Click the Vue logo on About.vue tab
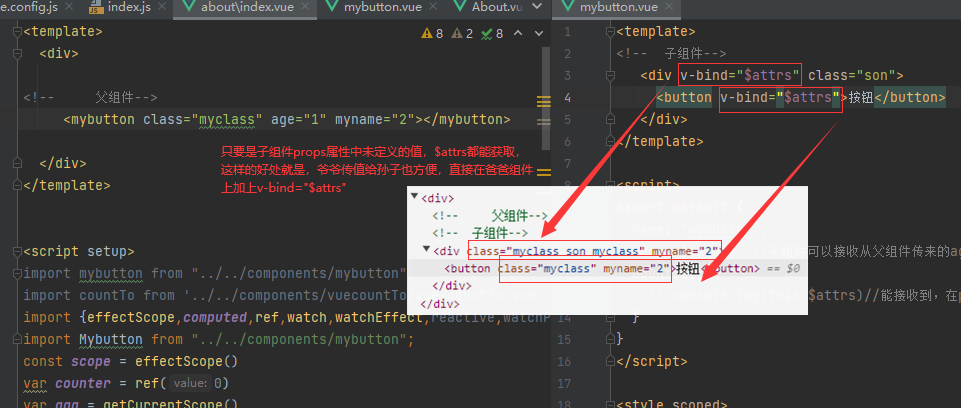This screenshot has width=961, height=408. pos(459,7)
